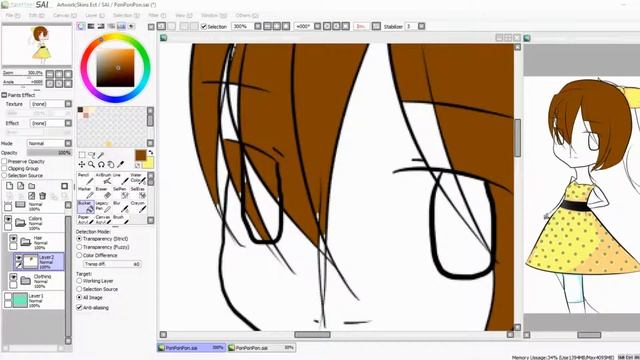
Task: Open the Selection menu
Action: tap(126, 16)
